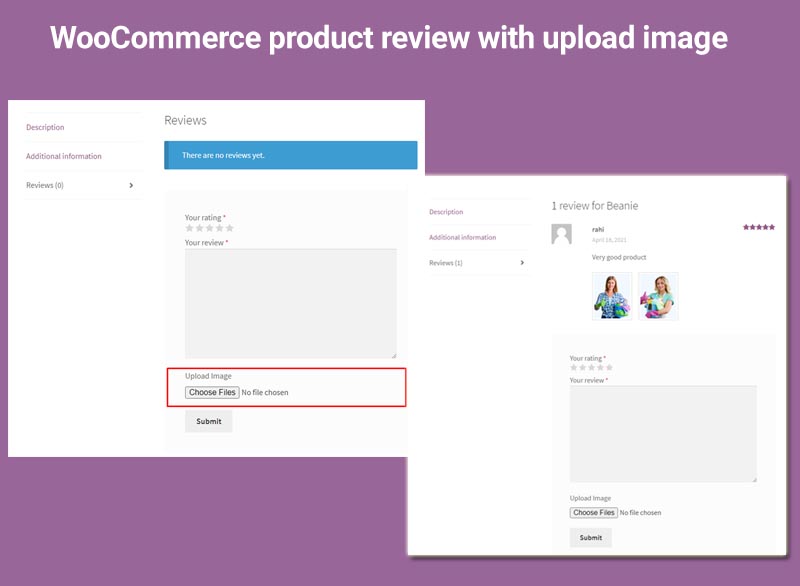800x586 pixels.
Task: Click the resize handle of the no-reviews textarea
Action: click(393, 354)
